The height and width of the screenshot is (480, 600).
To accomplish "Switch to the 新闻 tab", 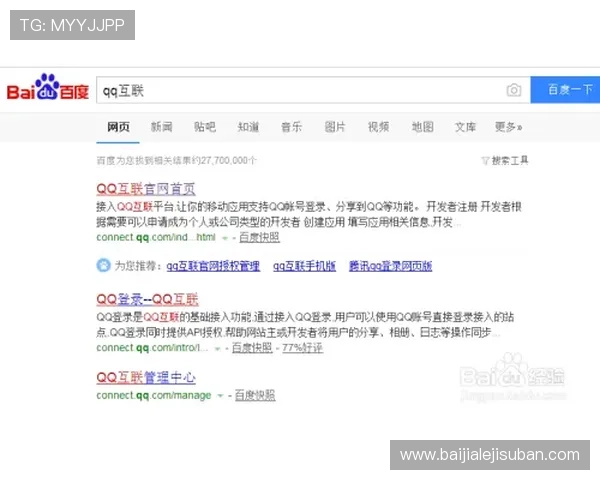I will [161, 127].
